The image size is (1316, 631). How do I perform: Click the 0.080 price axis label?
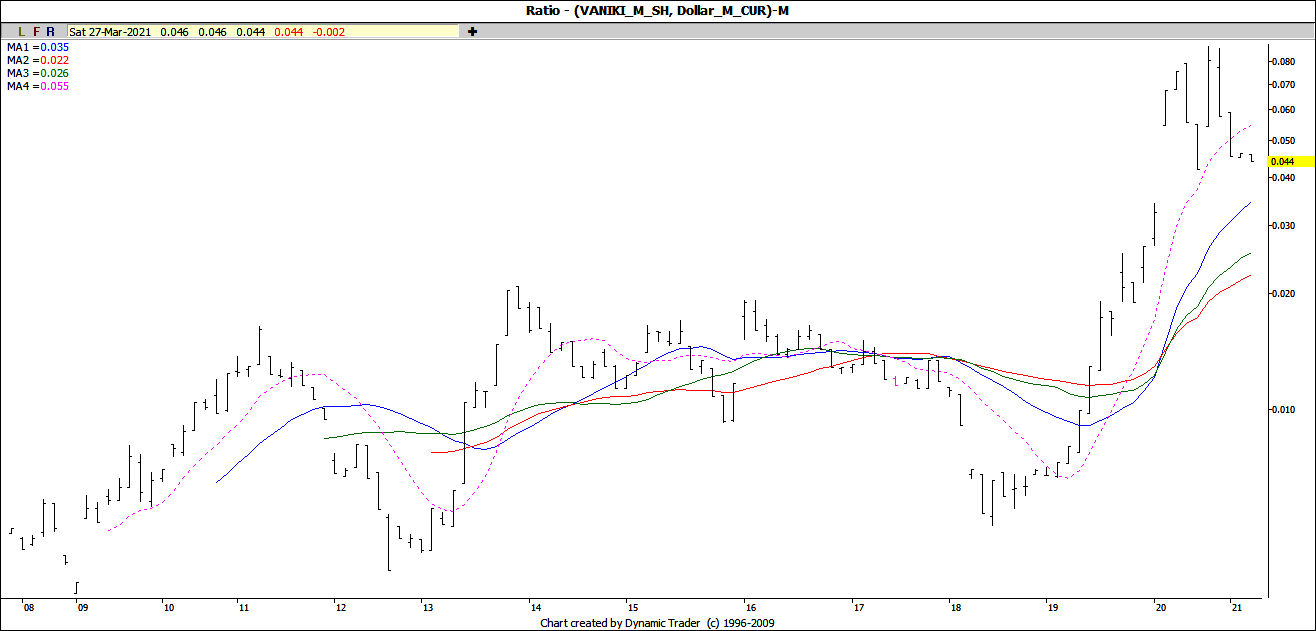click(x=1284, y=62)
